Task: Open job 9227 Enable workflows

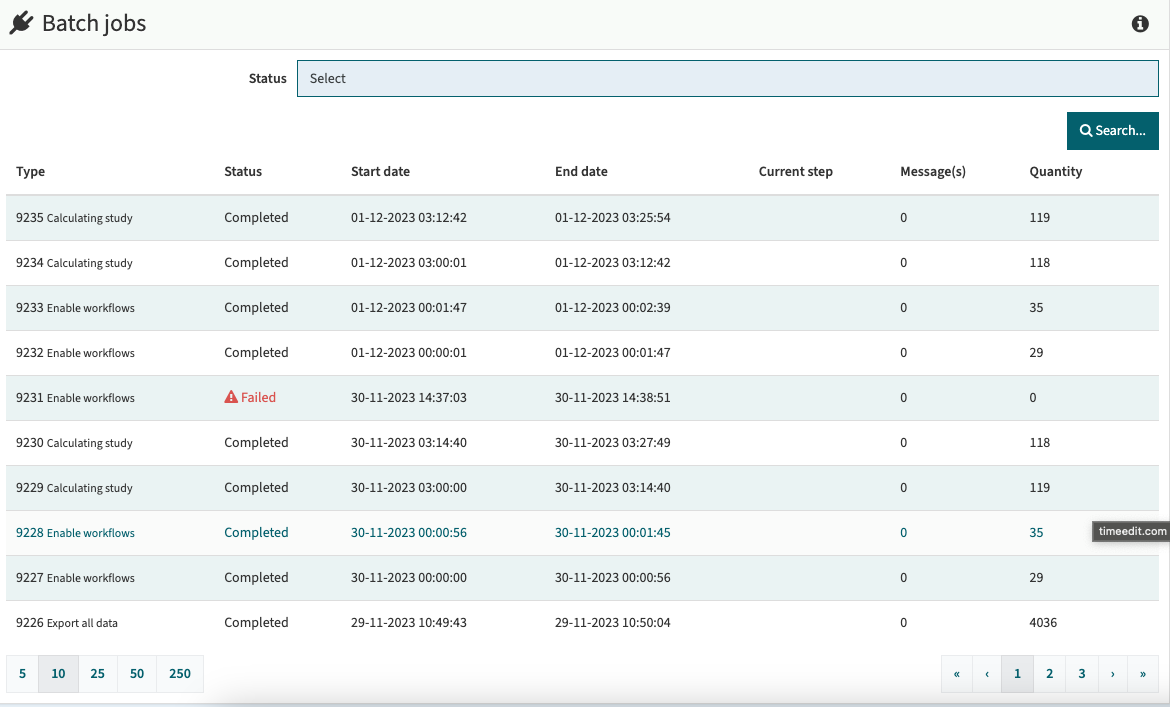Action: 582,578
